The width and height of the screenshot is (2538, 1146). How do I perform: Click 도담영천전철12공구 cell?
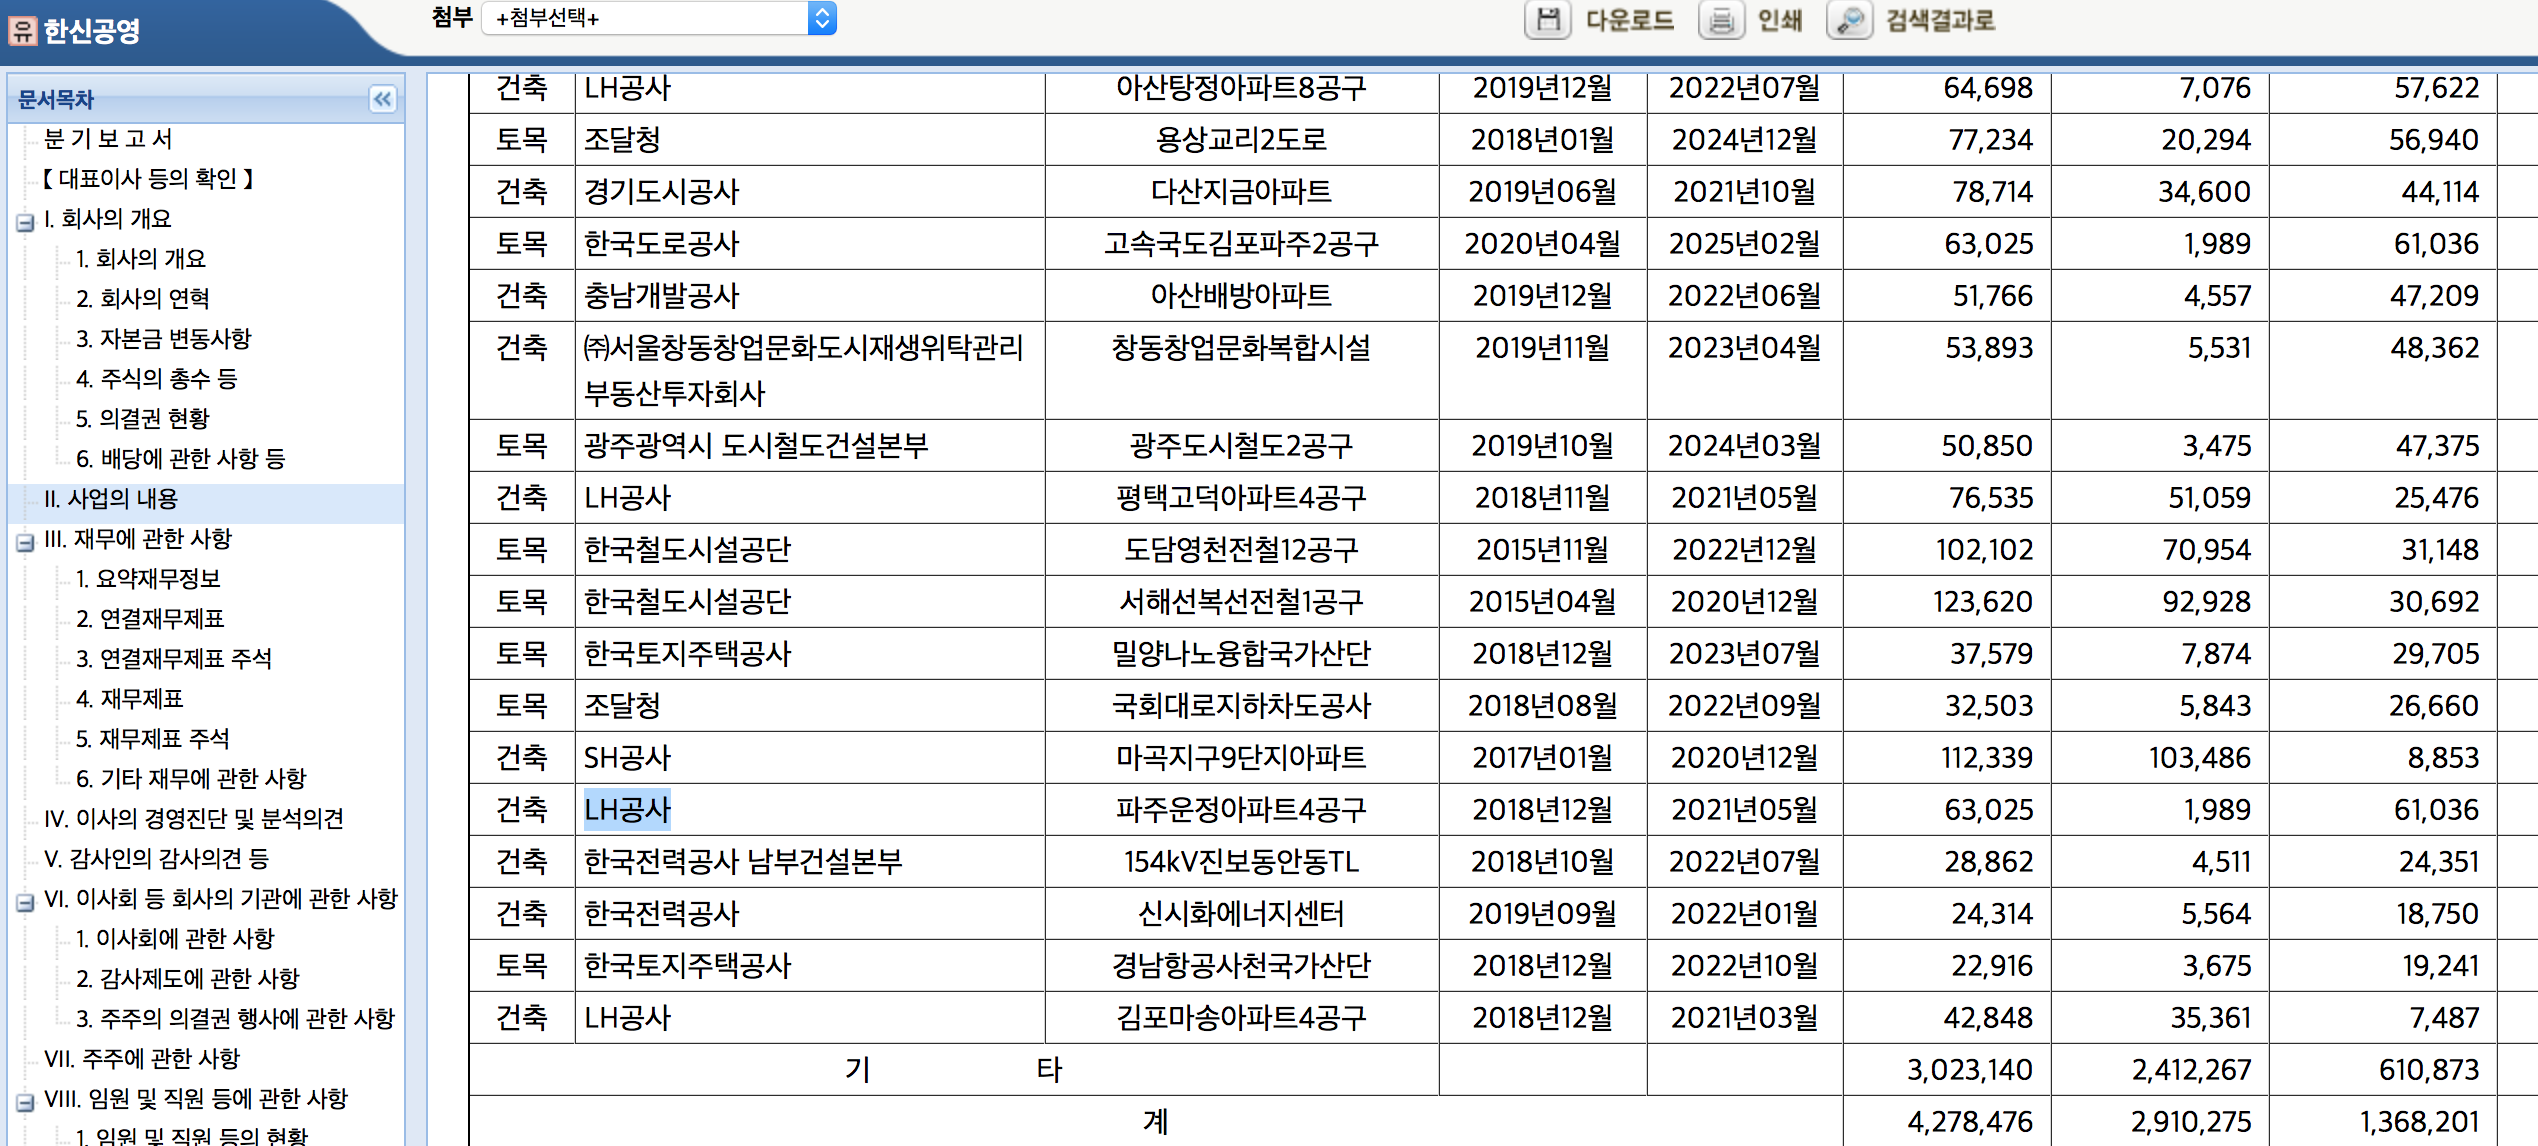pyautogui.click(x=1241, y=550)
